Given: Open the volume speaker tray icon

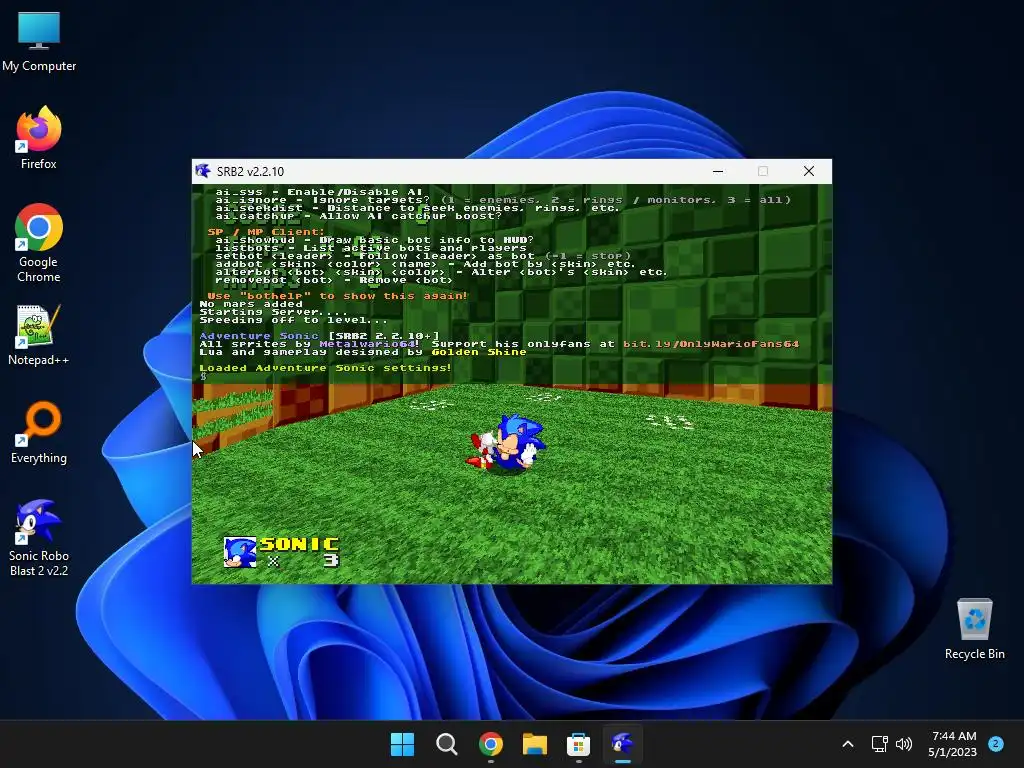Looking at the screenshot, I should 904,744.
